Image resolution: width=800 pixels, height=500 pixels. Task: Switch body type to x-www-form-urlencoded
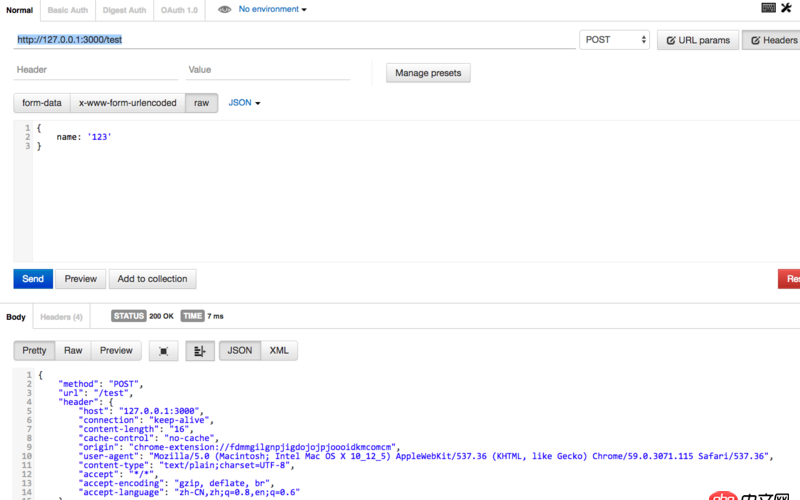tap(127, 103)
